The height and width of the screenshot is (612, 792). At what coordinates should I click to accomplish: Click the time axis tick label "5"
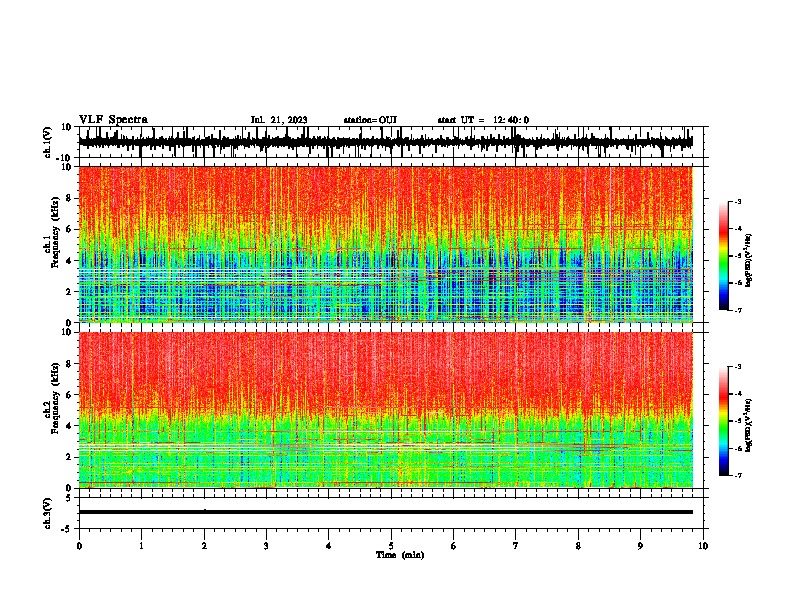click(x=391, y=546)
